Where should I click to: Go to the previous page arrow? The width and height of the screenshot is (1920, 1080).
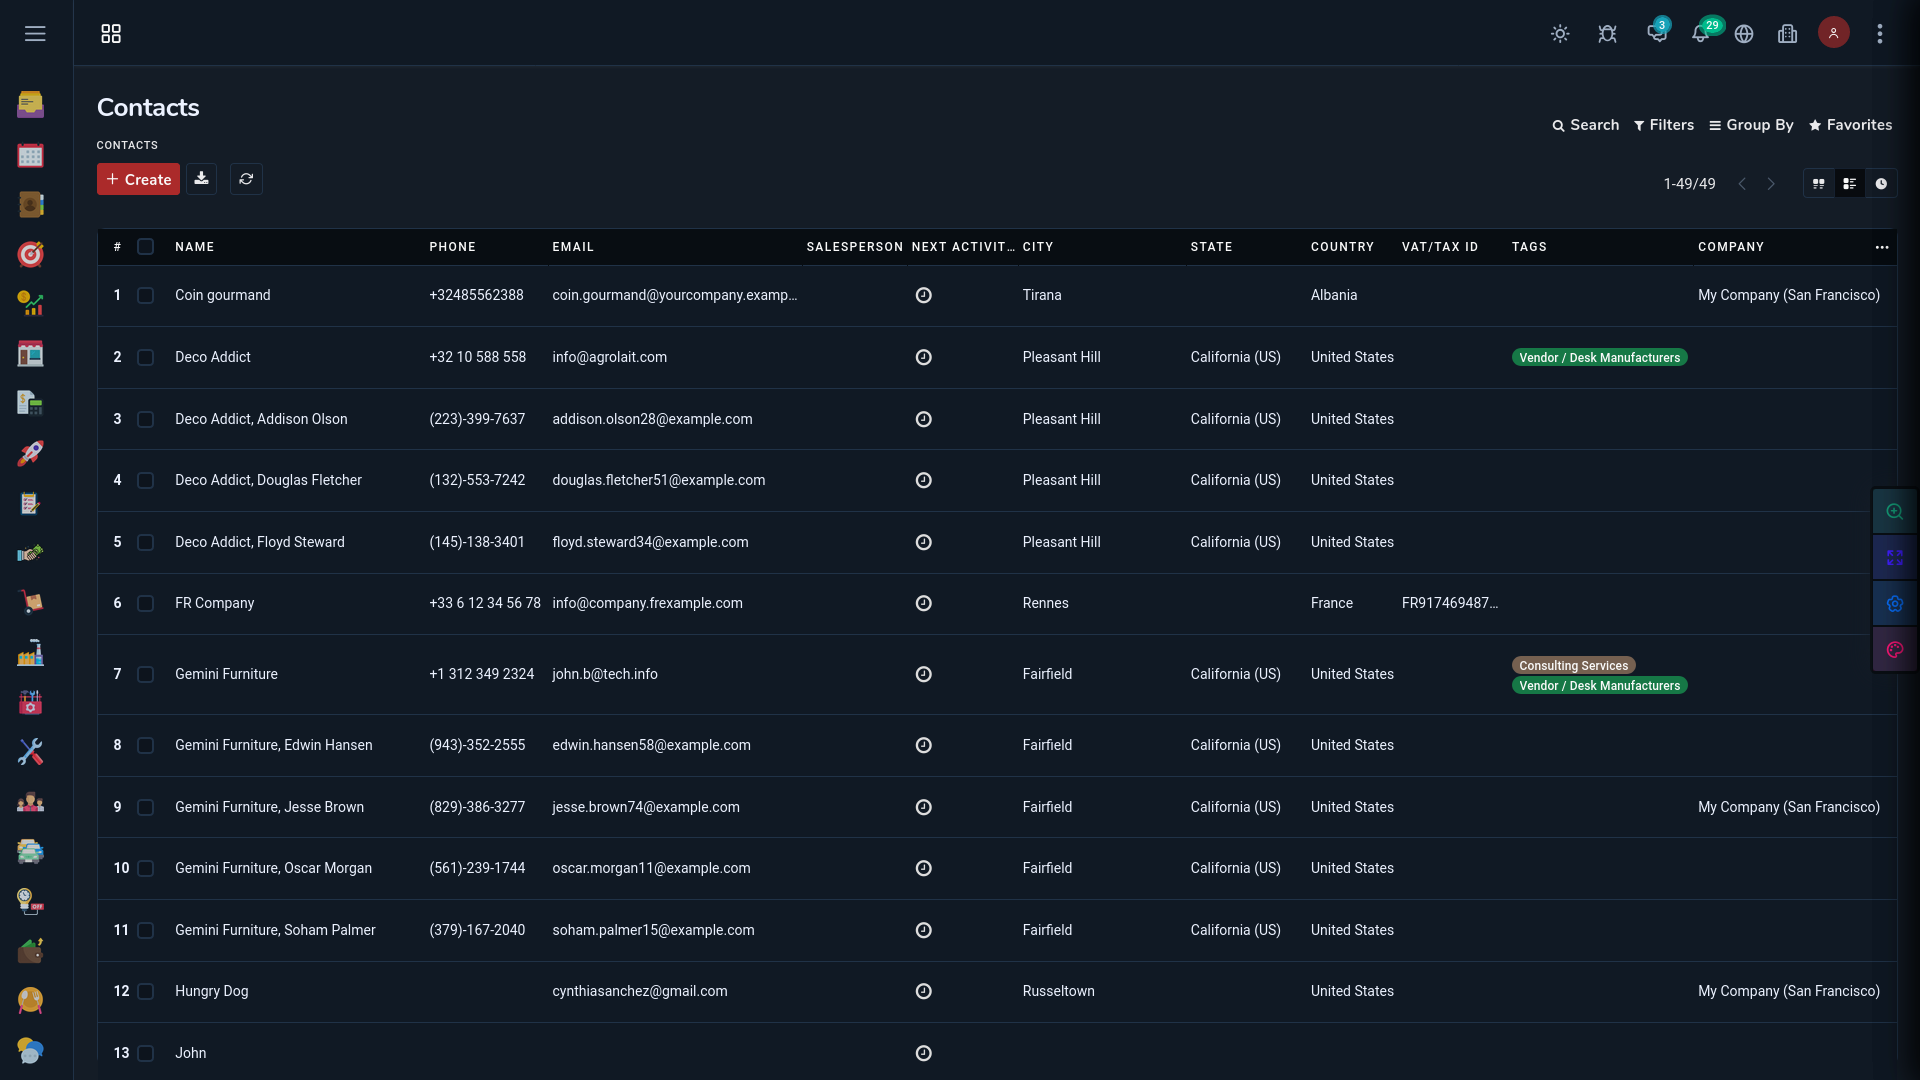click(1742, 184)
